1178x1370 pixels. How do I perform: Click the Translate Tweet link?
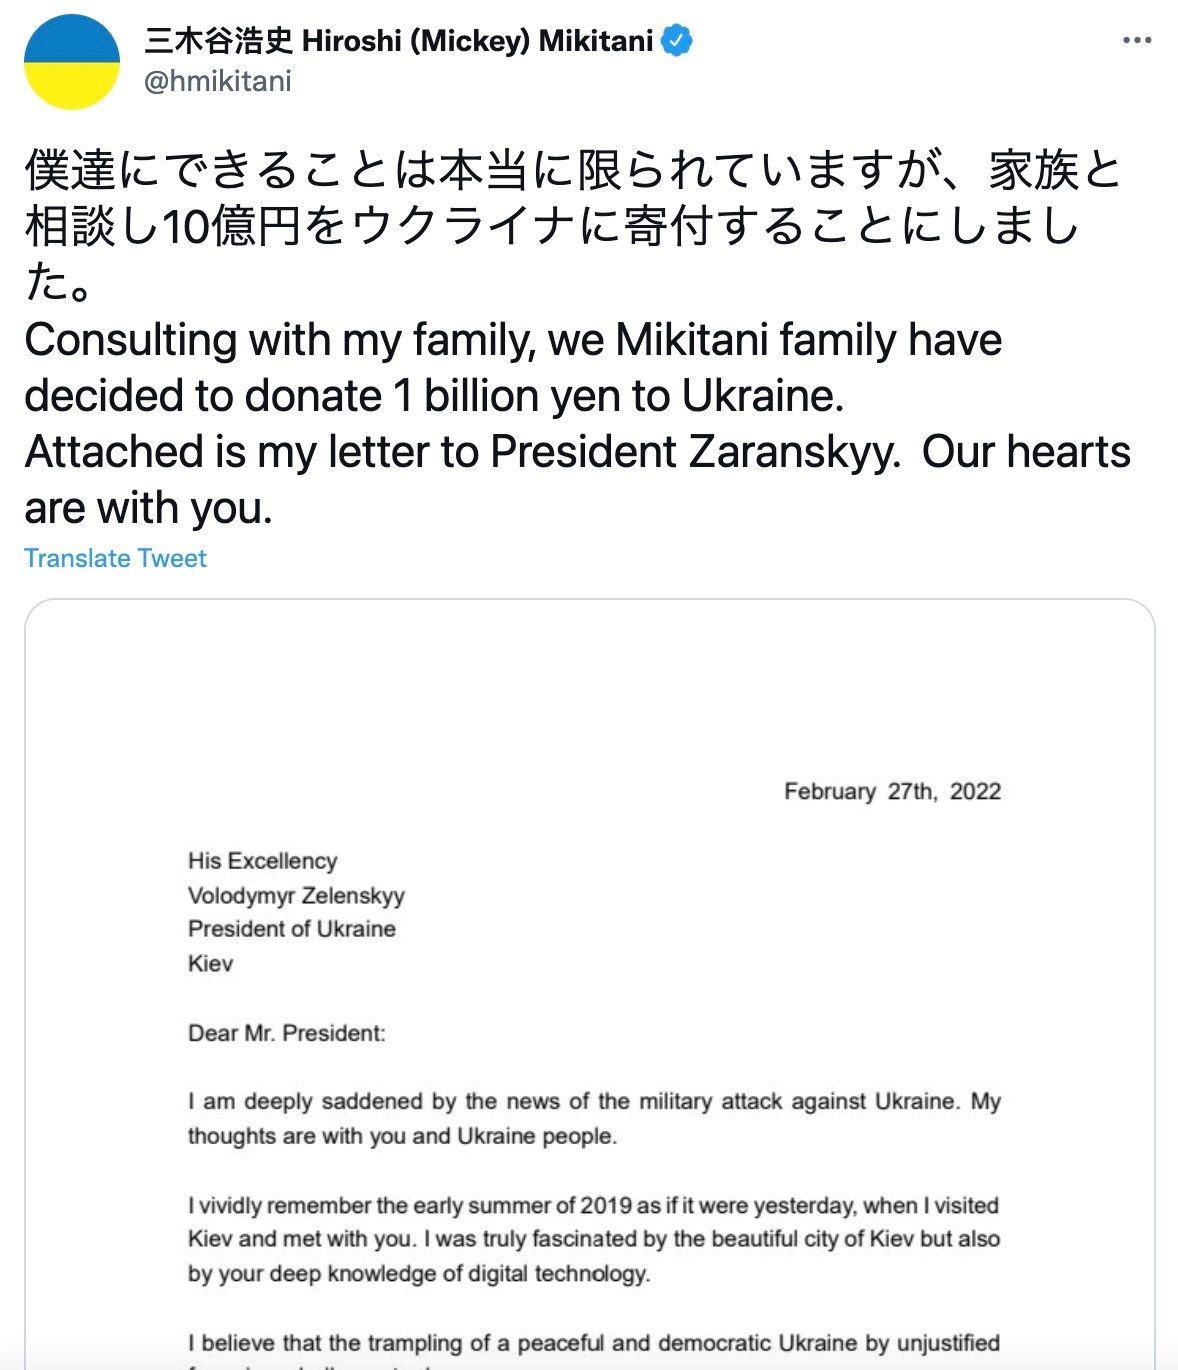click(115, 558)
